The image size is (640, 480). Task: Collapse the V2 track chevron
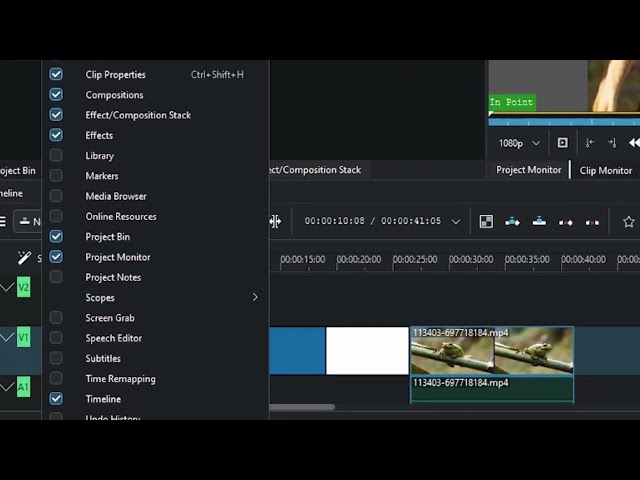click(x=6, y=287)
